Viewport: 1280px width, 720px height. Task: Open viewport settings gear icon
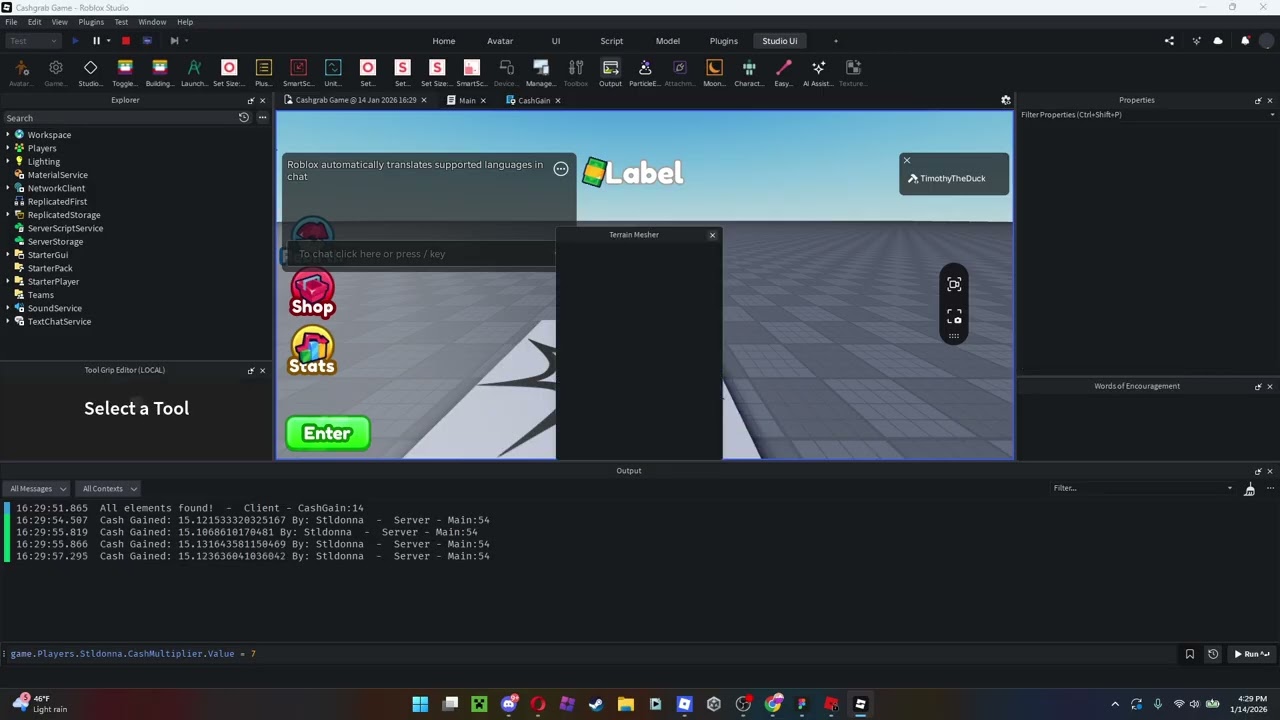point(1006,100)
